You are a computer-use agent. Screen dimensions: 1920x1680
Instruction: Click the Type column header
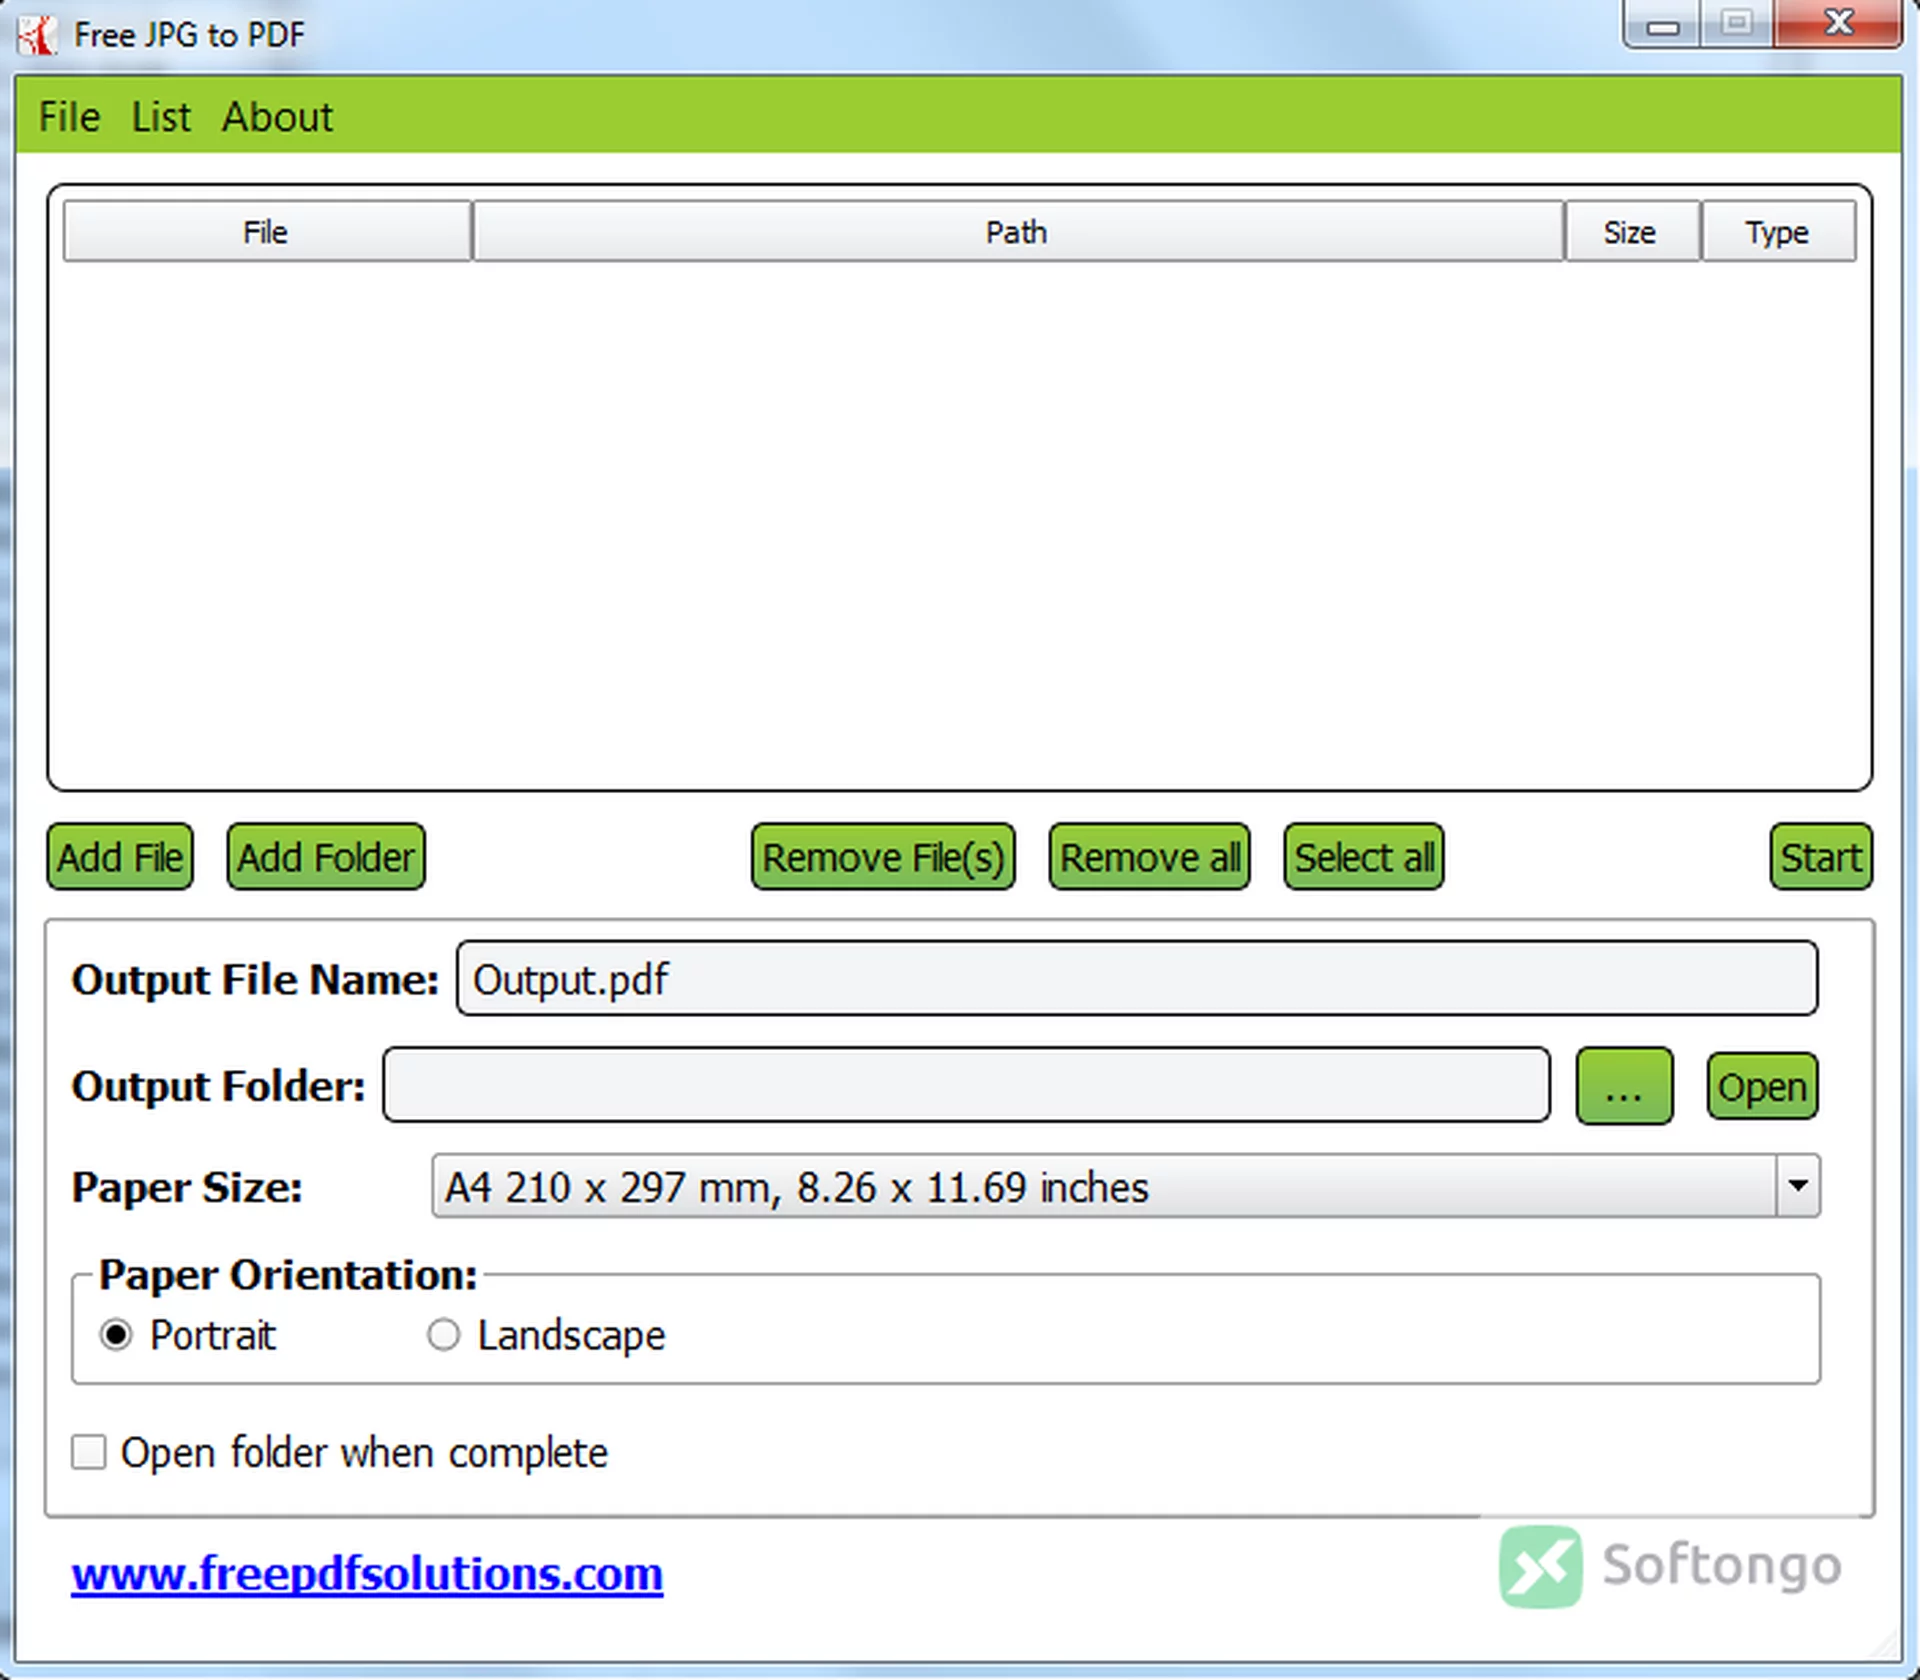1777,232
